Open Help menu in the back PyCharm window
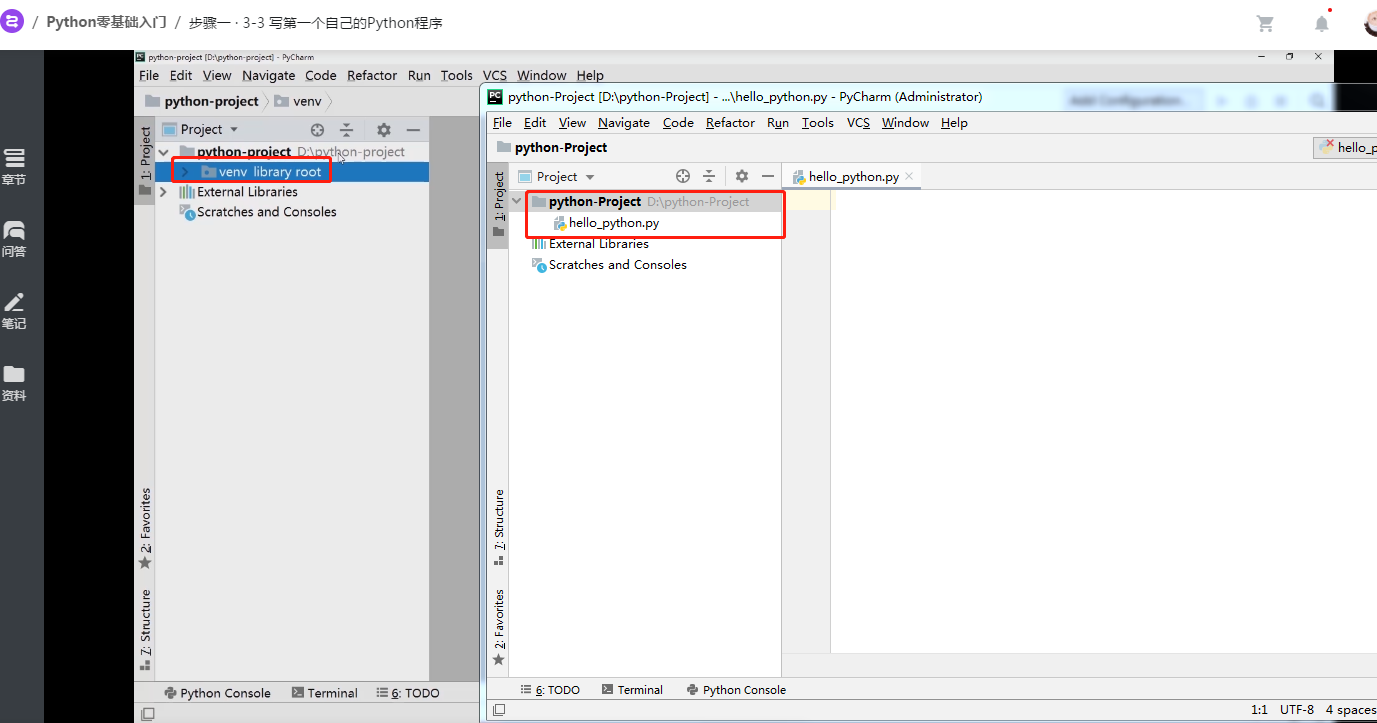The image size is (1377, 723). tap(590, 75)
